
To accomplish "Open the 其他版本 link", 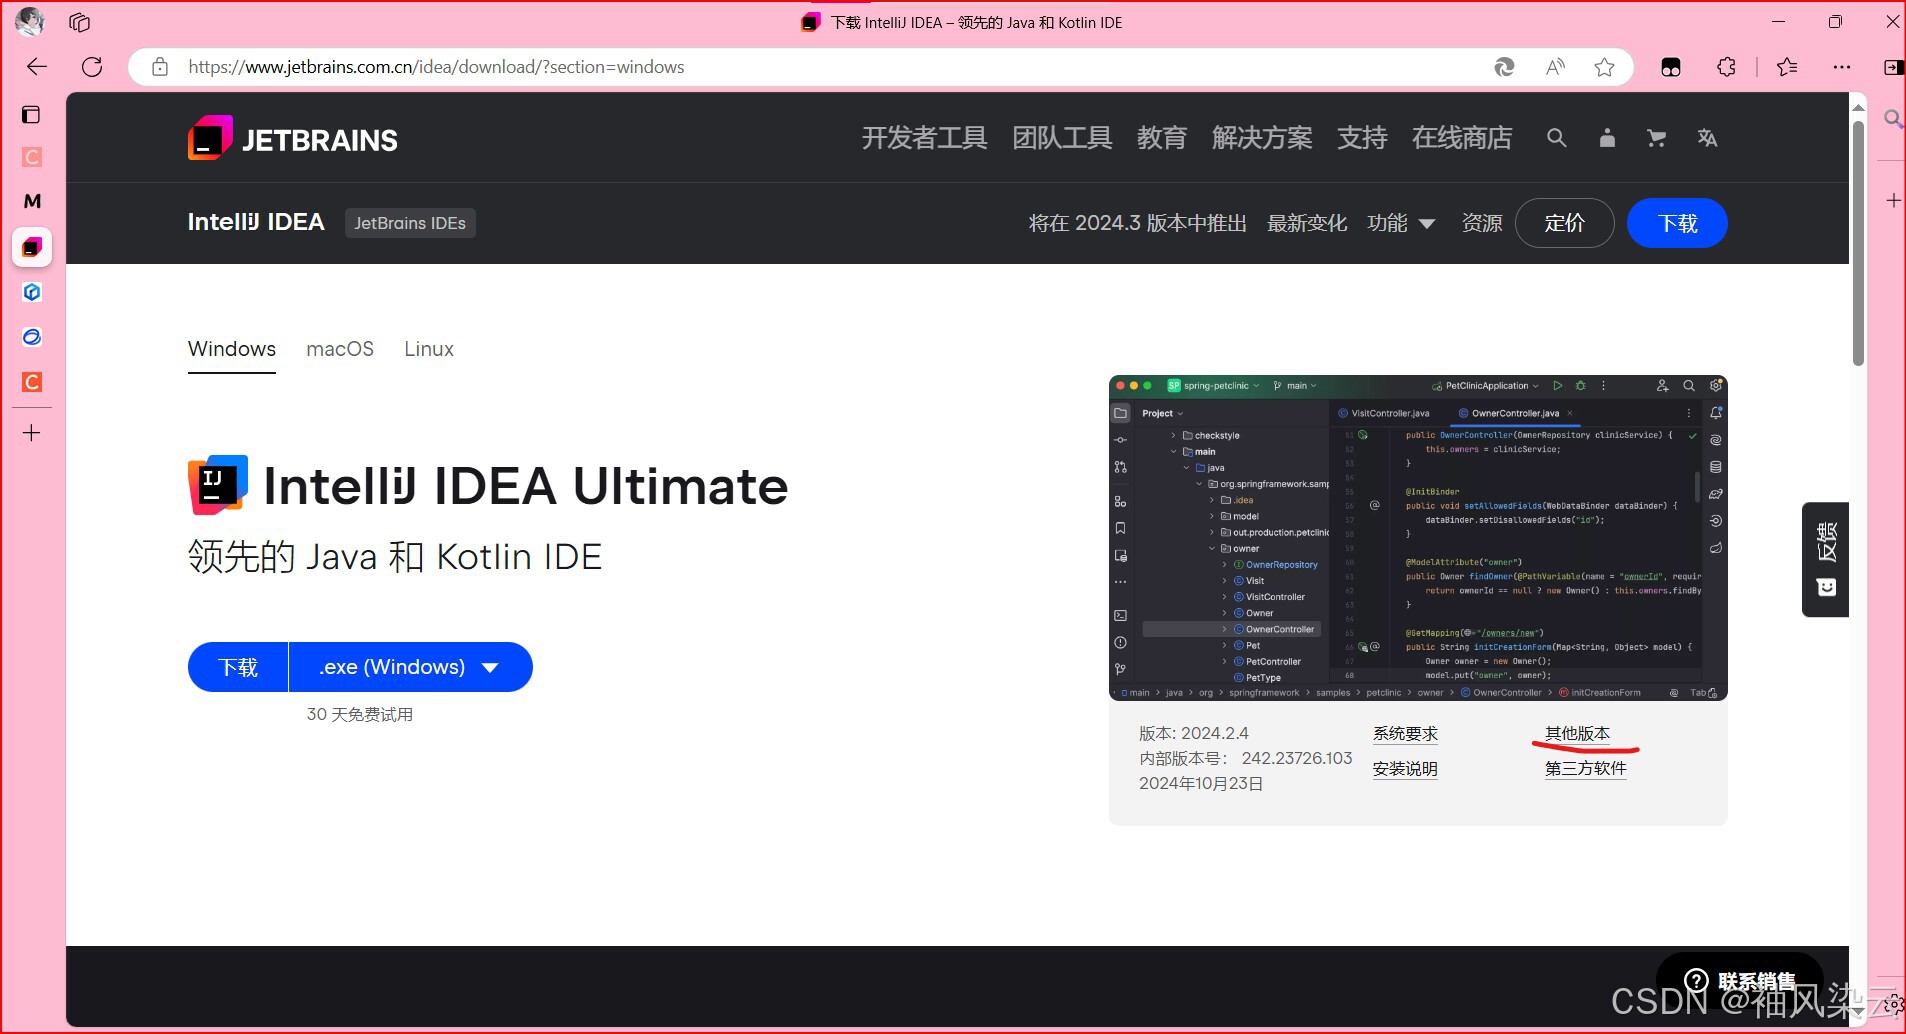I will tap(1577, 734).
